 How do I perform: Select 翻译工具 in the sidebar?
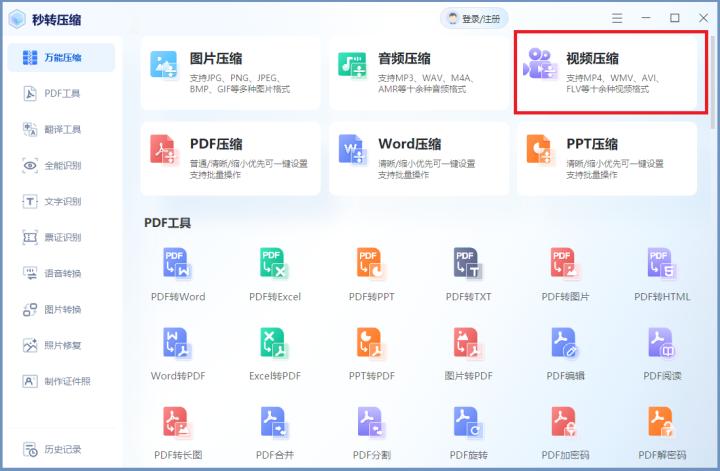click(x=61, y=129)
